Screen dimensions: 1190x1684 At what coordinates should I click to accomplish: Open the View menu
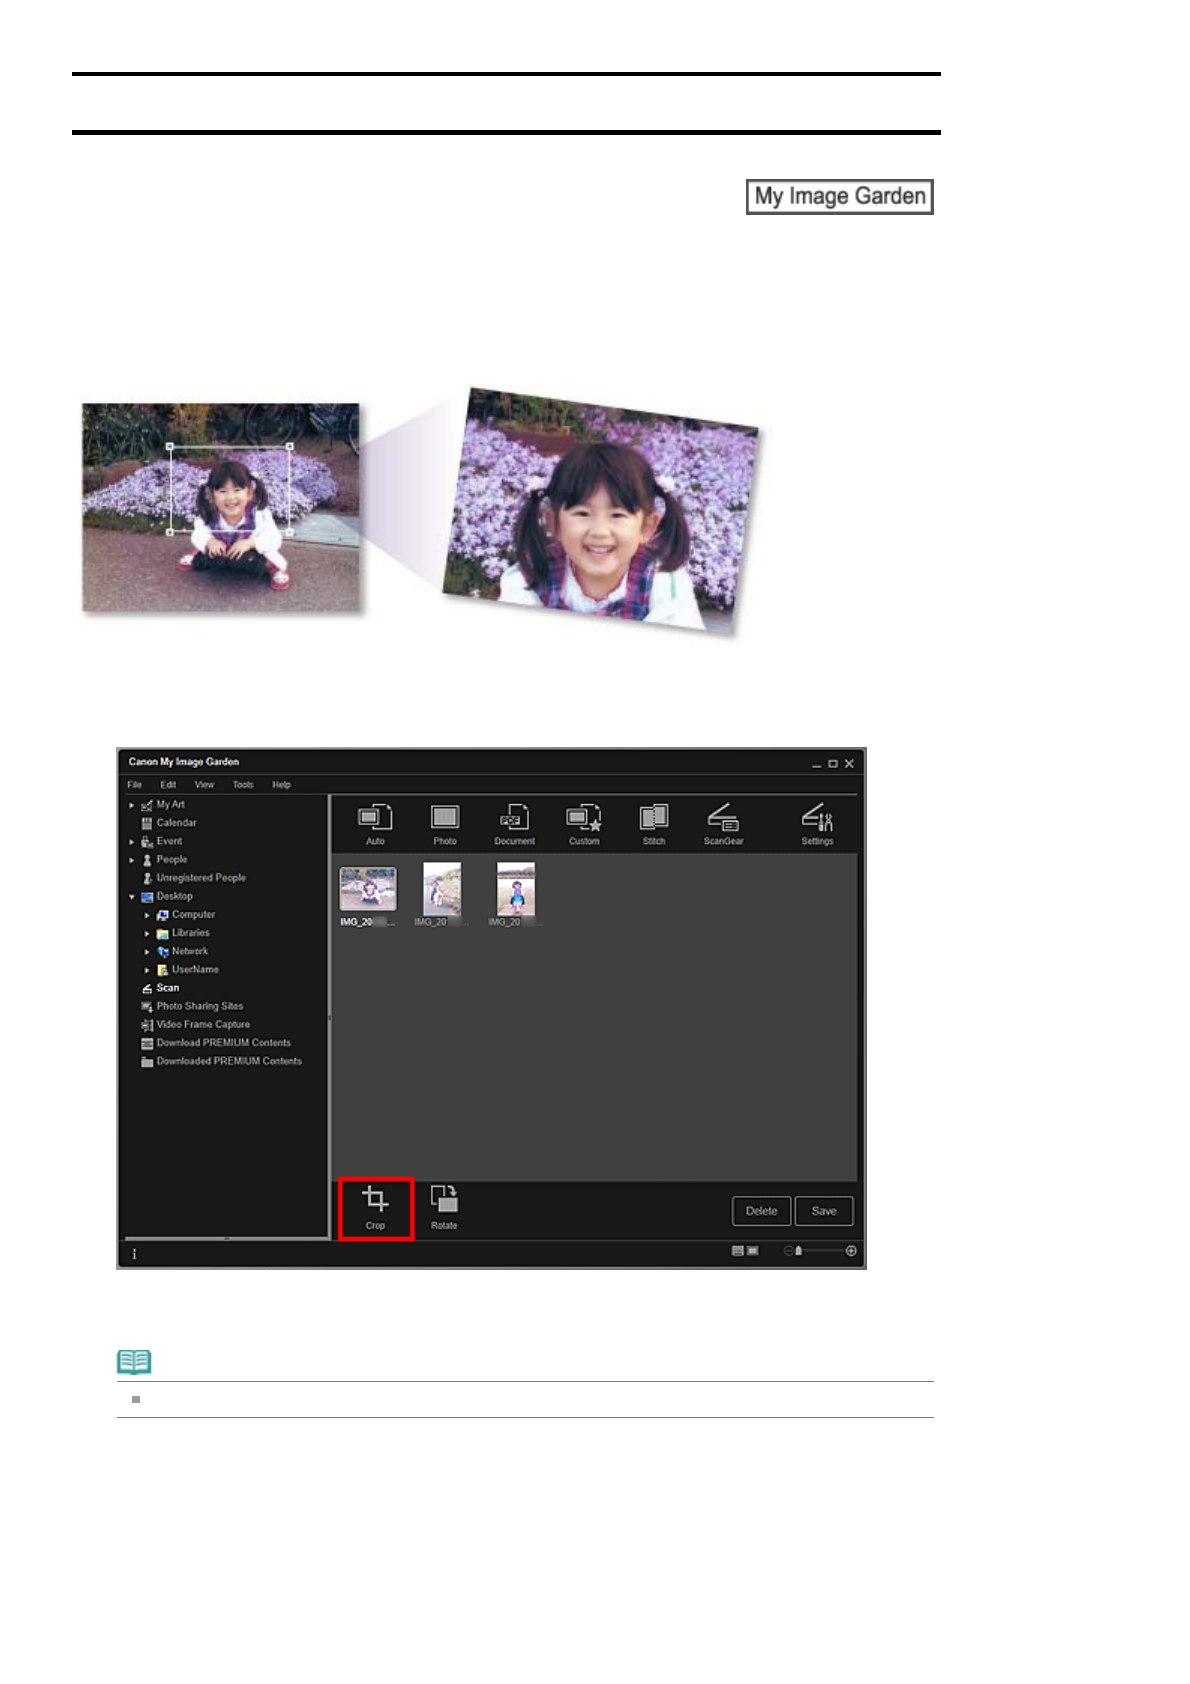[x=204, y=785]
